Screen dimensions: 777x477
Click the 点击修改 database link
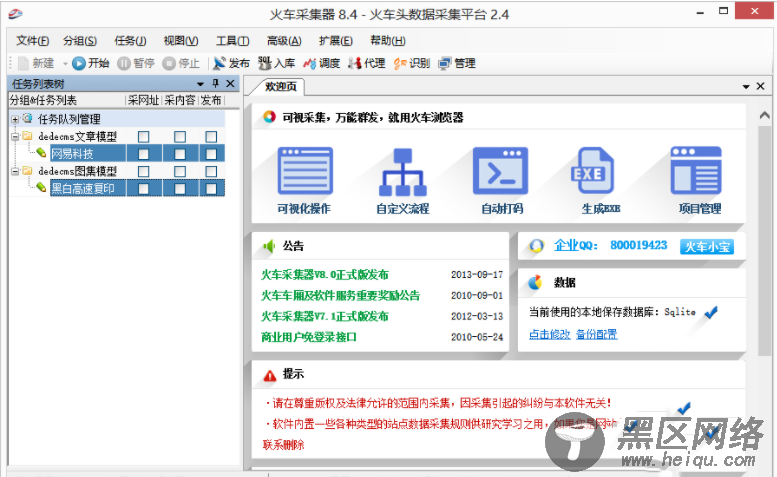550,334
